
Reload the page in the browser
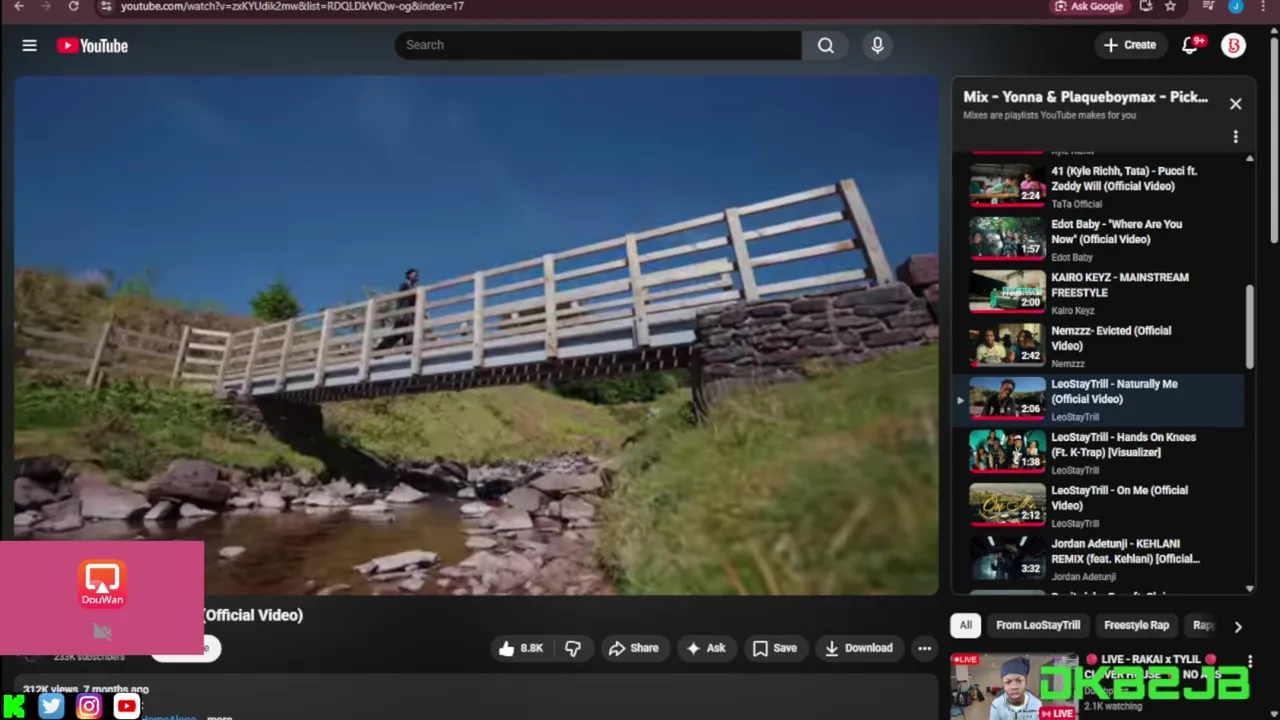click(x=73, y=6)
